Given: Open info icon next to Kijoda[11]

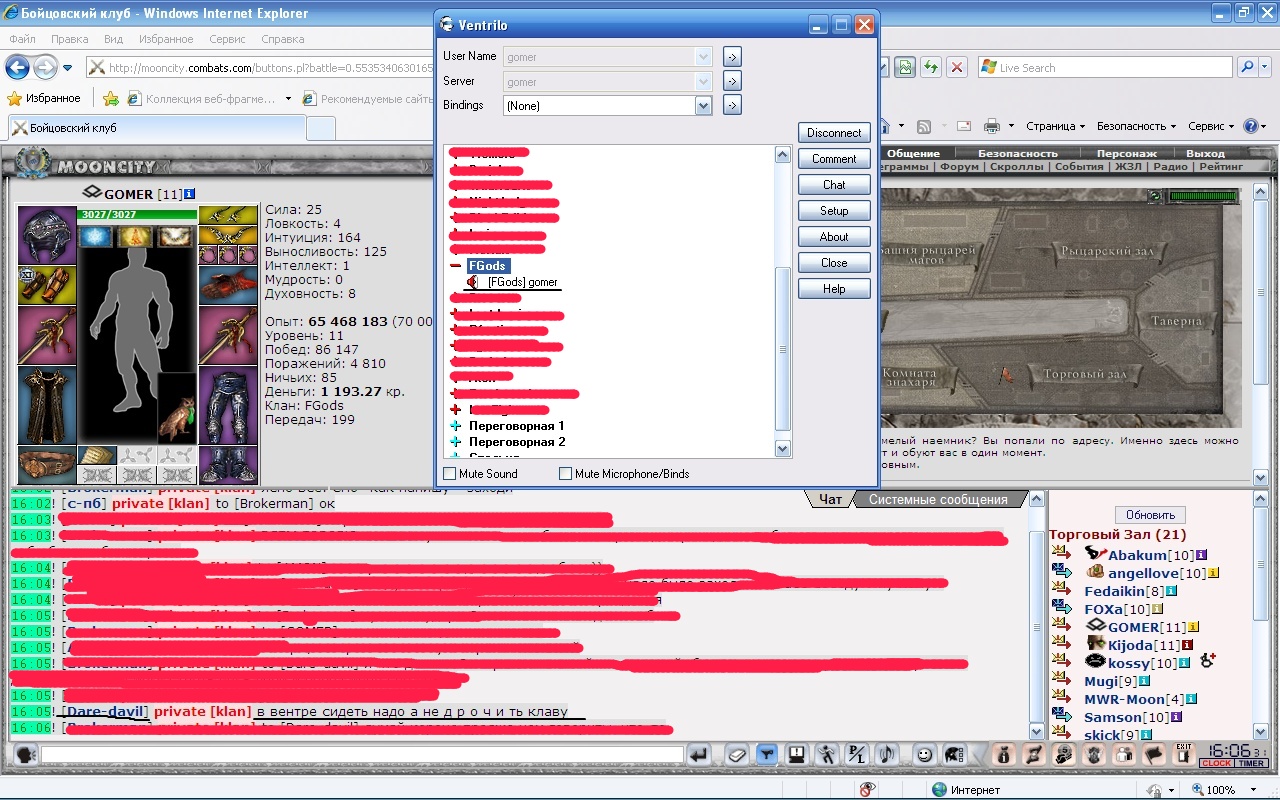Looking at the screenshot, I should click(x=1189, y=645).
